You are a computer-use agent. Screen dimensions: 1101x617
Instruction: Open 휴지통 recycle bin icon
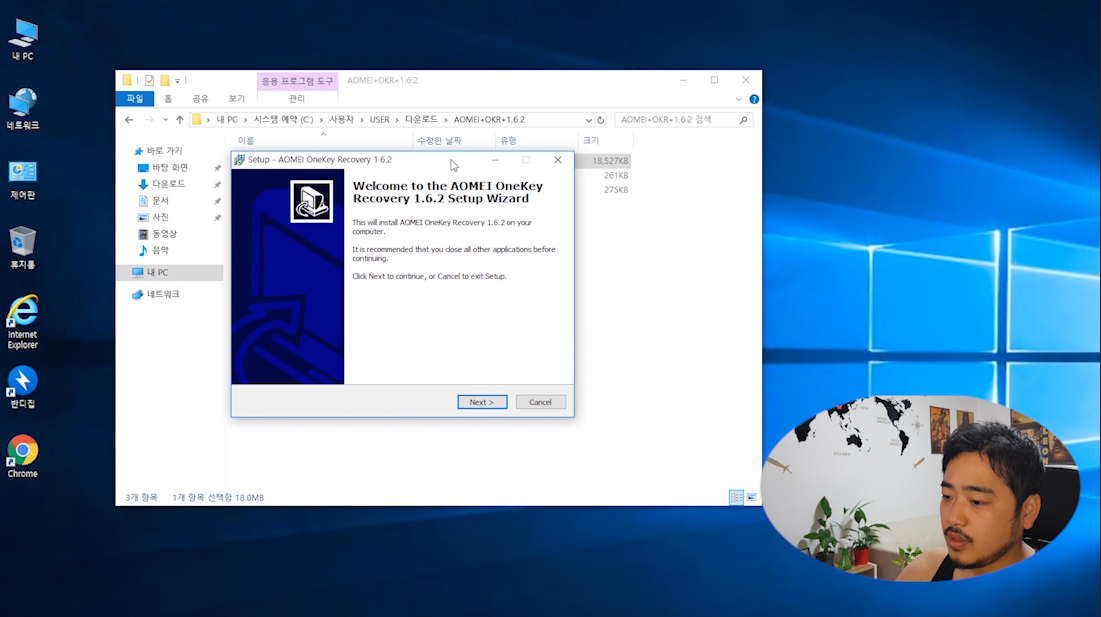(x=22, y=248)
